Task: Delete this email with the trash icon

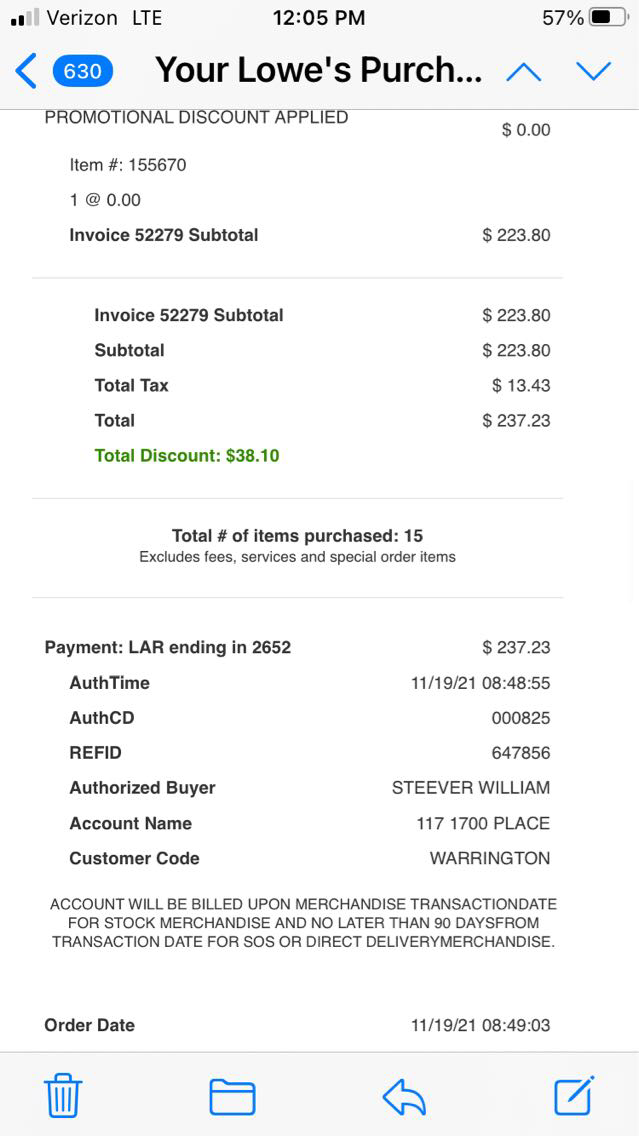Action: pos(63,1096)
